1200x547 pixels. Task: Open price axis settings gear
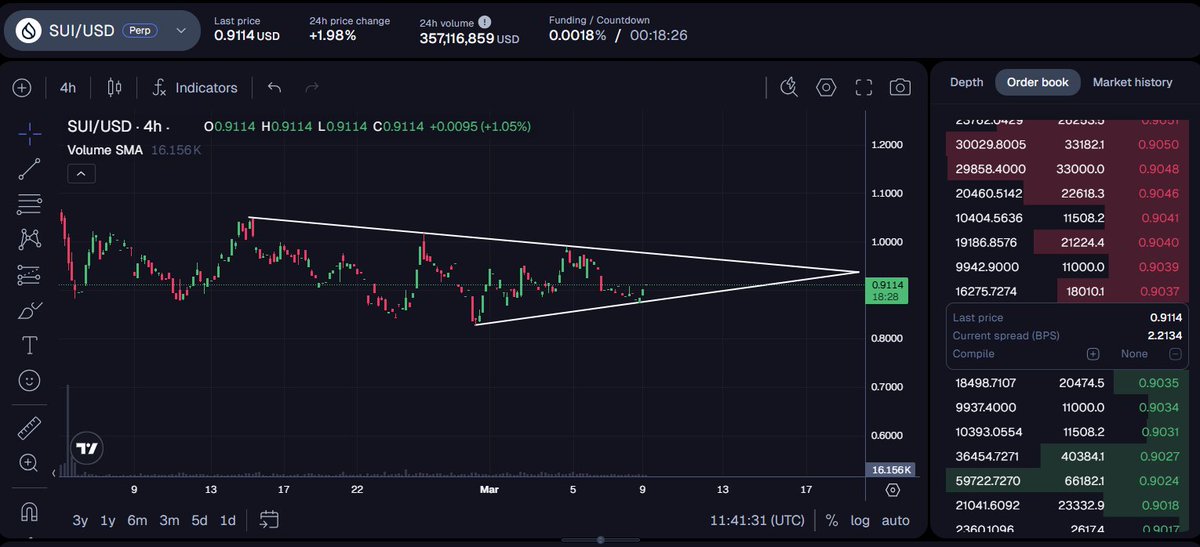pyautogui.click(x=892, y=490)
